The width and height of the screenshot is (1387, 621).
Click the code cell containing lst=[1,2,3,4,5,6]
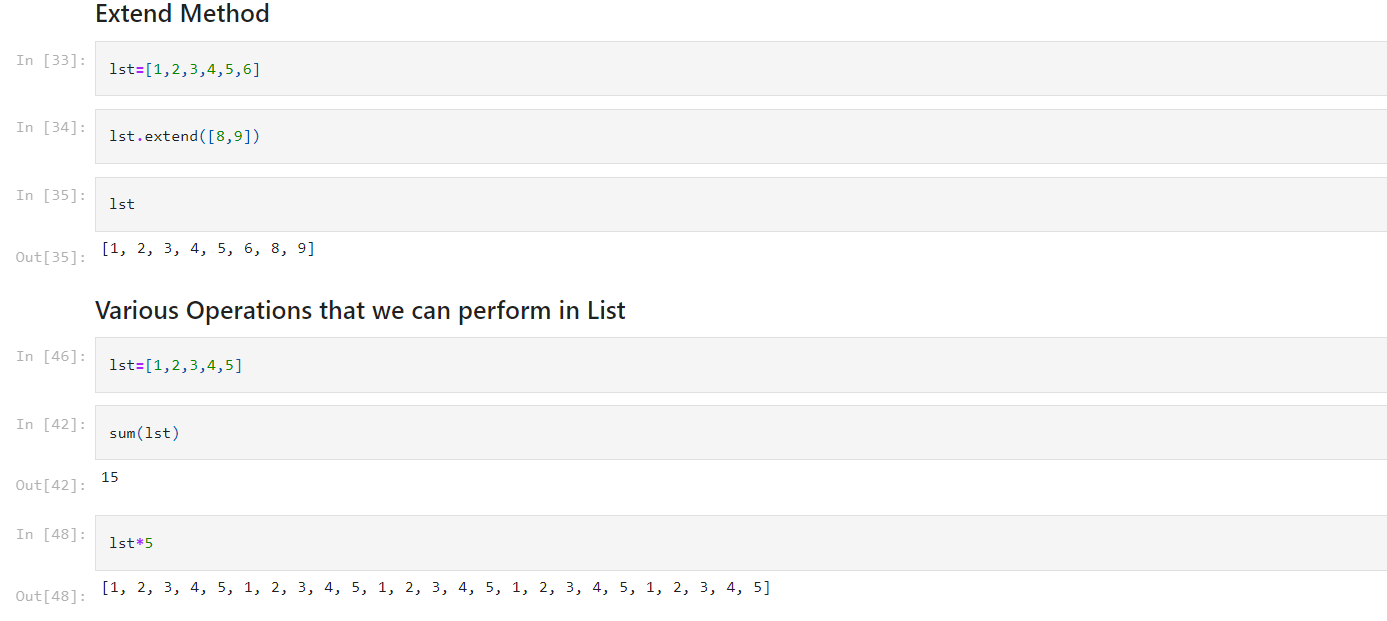pyautogui.click(x=741, y=69)
